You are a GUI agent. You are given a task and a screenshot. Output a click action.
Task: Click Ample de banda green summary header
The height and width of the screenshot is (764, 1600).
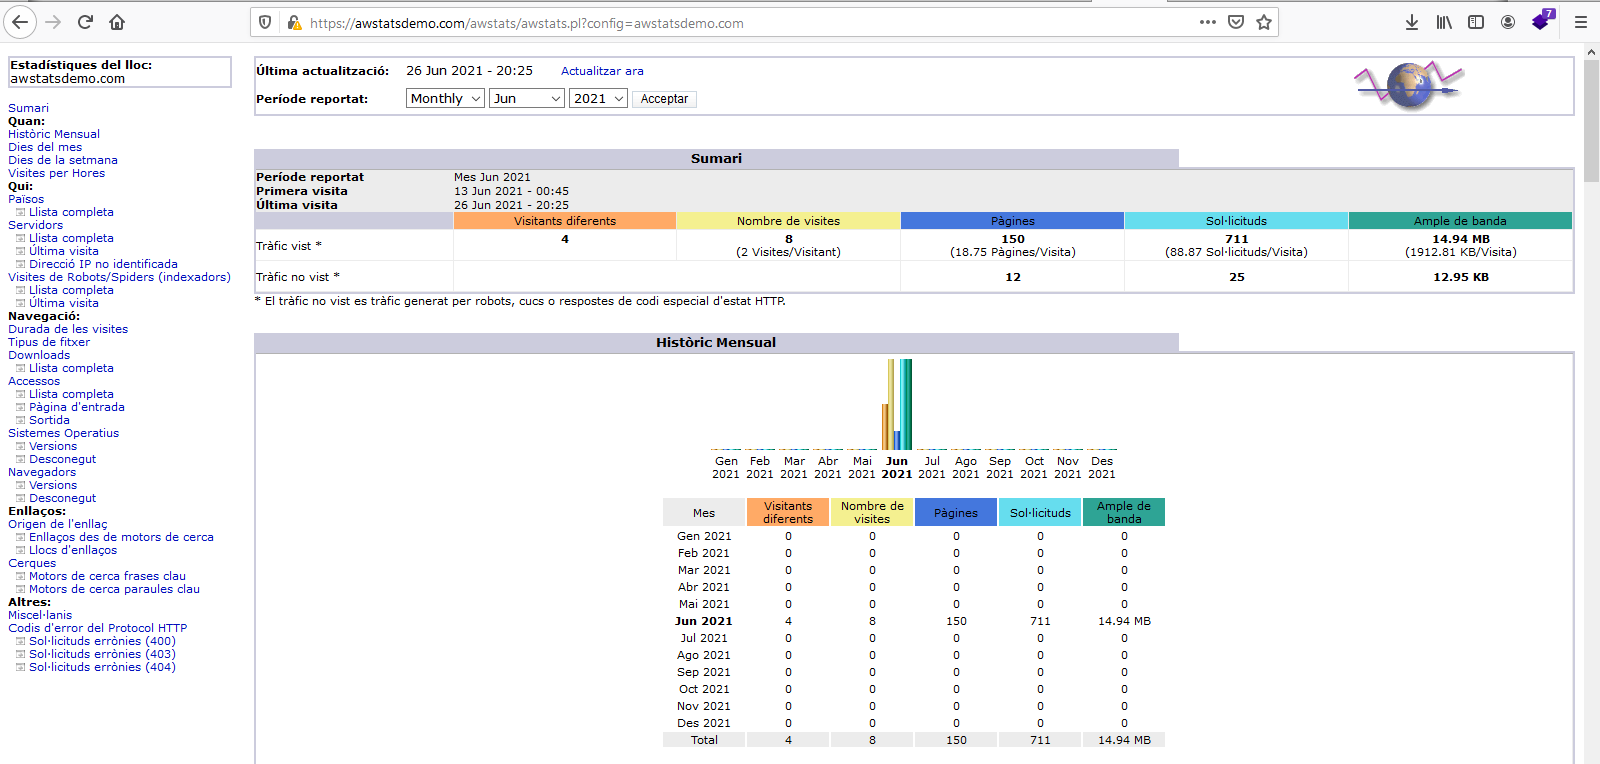(x=1460, y=221)
